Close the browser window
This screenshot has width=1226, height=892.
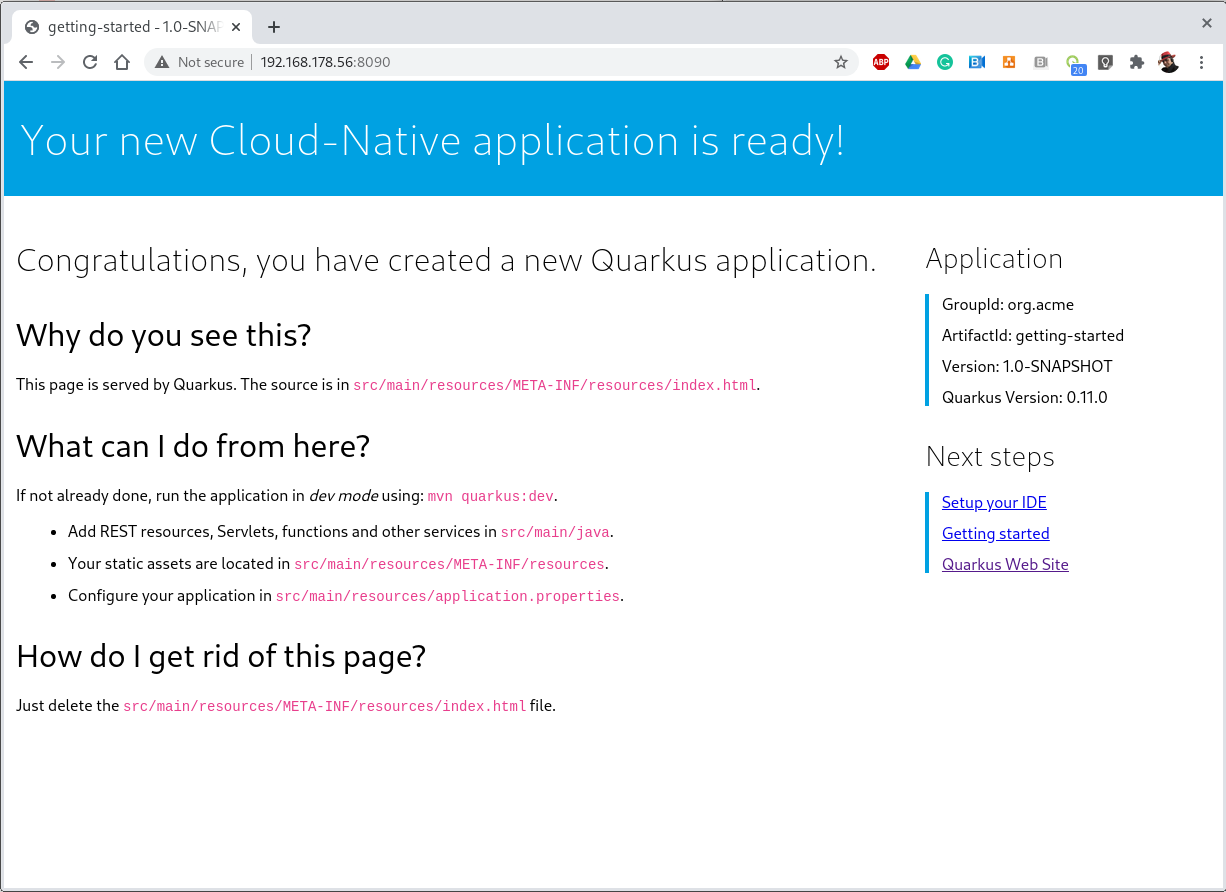pos(1207,22)
